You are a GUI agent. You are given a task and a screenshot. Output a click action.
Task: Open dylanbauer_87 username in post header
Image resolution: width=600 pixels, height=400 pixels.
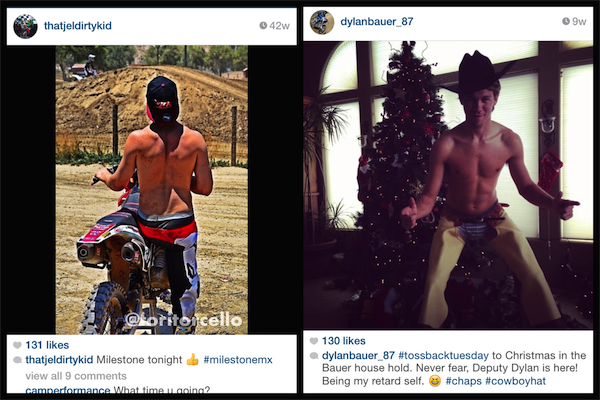377,21
